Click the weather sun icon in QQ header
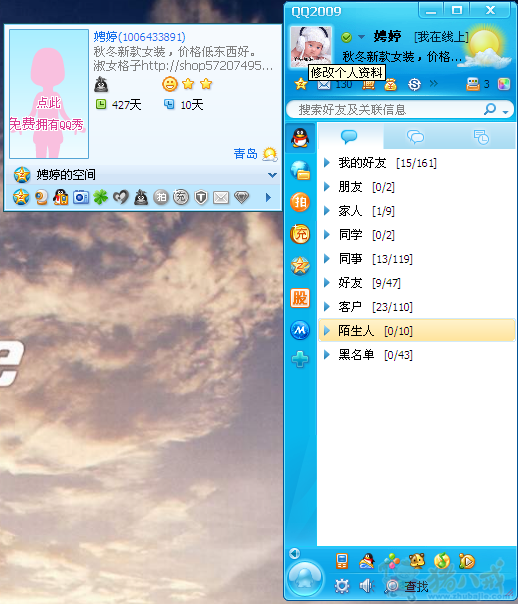The width and height of the screenshot is (518, 604). click(x=486, y=48)
